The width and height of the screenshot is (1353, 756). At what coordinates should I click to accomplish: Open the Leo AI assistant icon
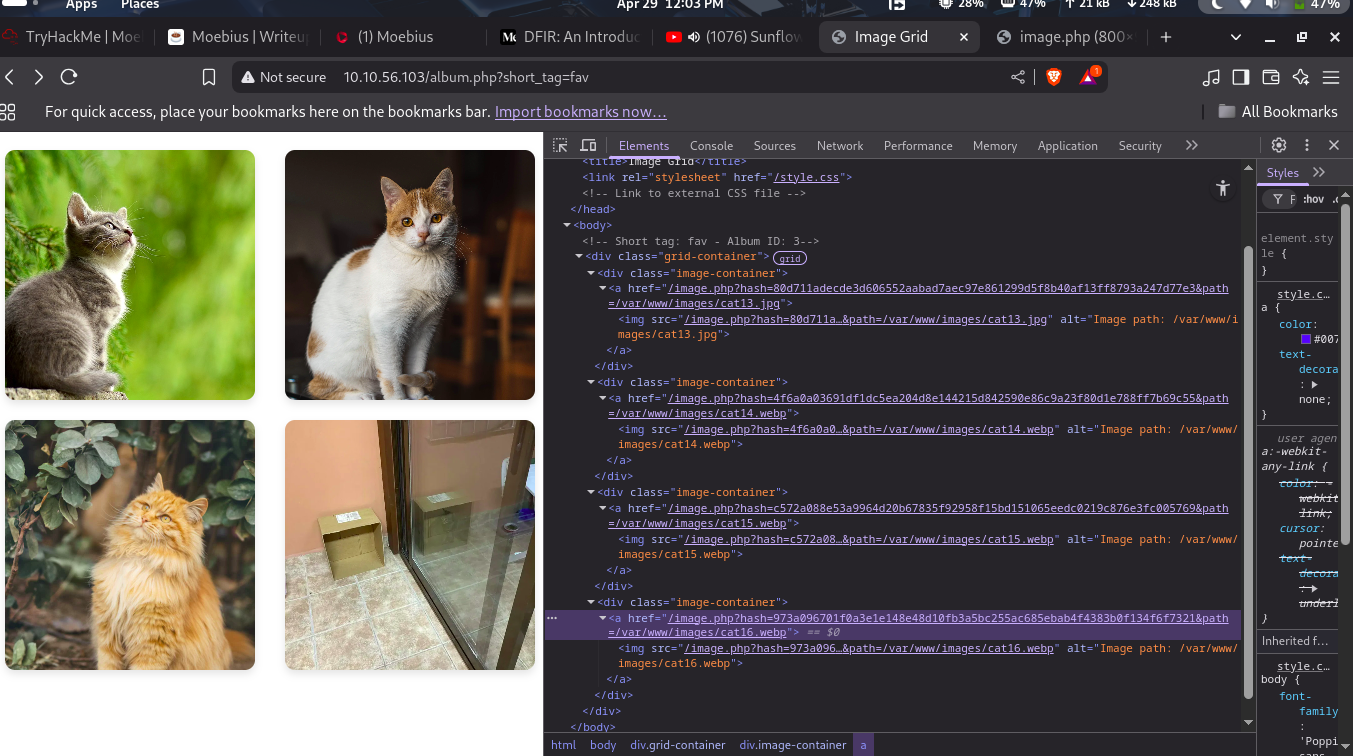coord(1301,77)
